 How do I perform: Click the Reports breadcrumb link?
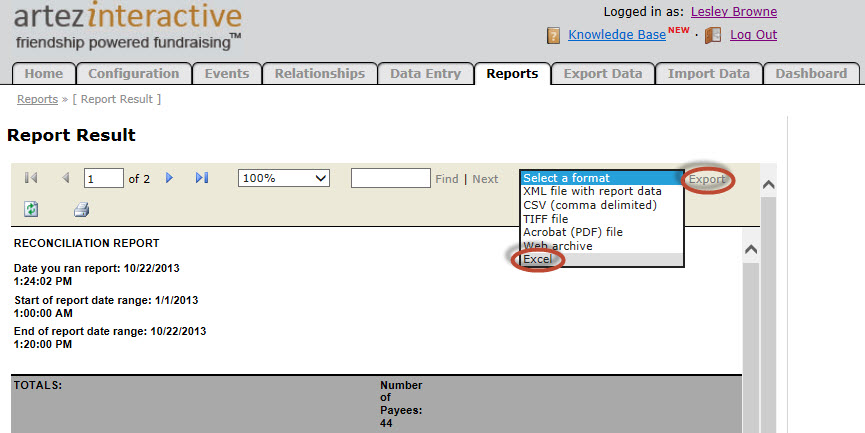click(37, 99)
